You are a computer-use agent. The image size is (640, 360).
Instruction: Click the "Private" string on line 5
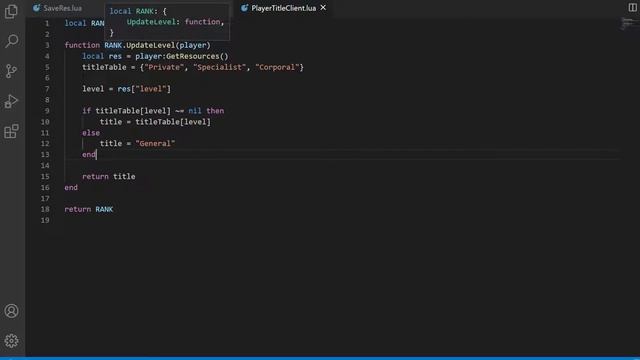pyautogui.click(x=164, y=67)
